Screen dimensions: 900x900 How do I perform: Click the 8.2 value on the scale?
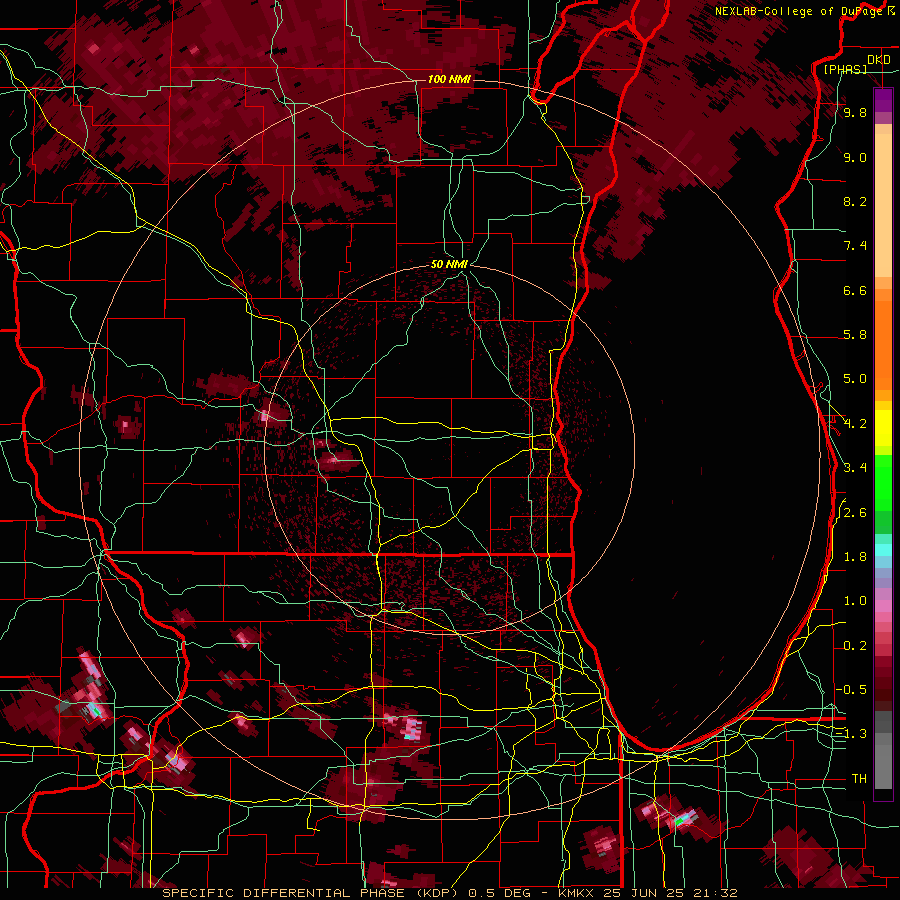(855, 201)
